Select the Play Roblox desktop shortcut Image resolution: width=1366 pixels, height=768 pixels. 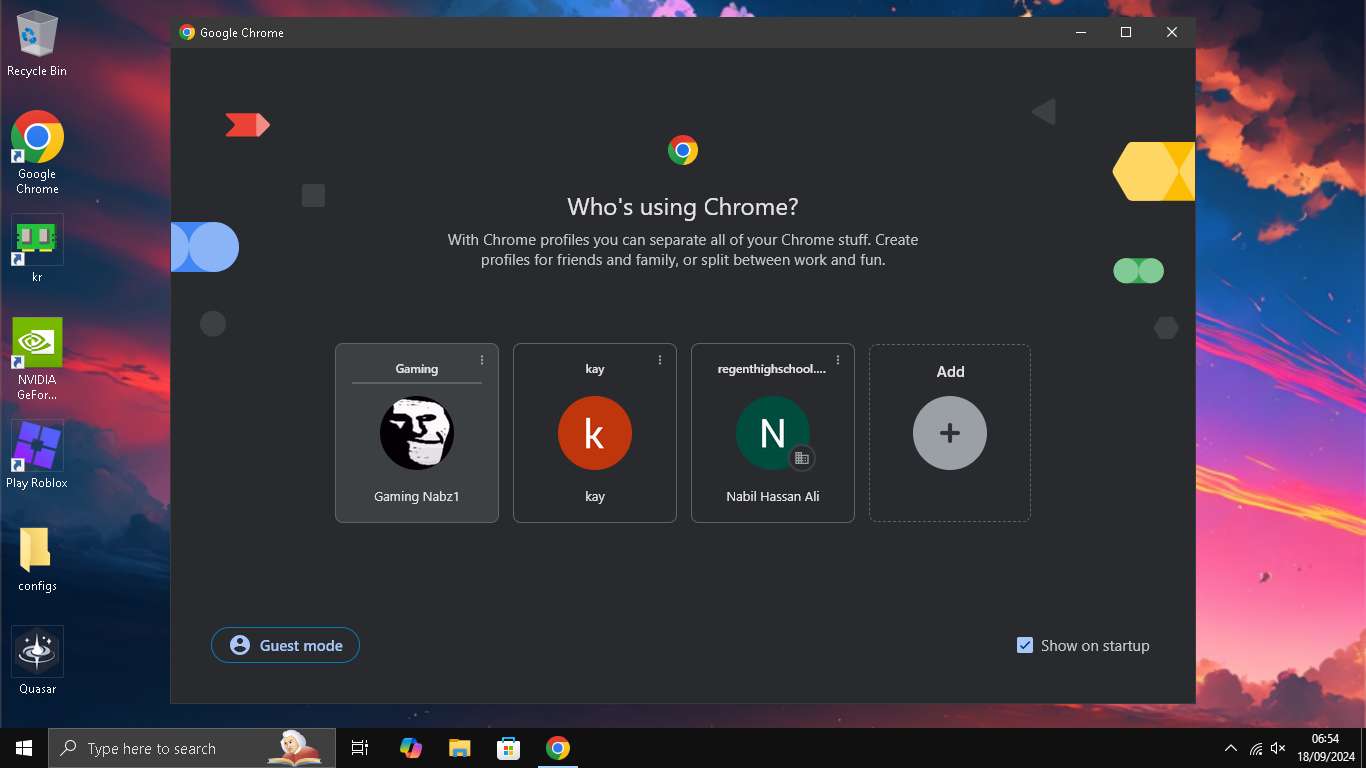pos(37,454)
